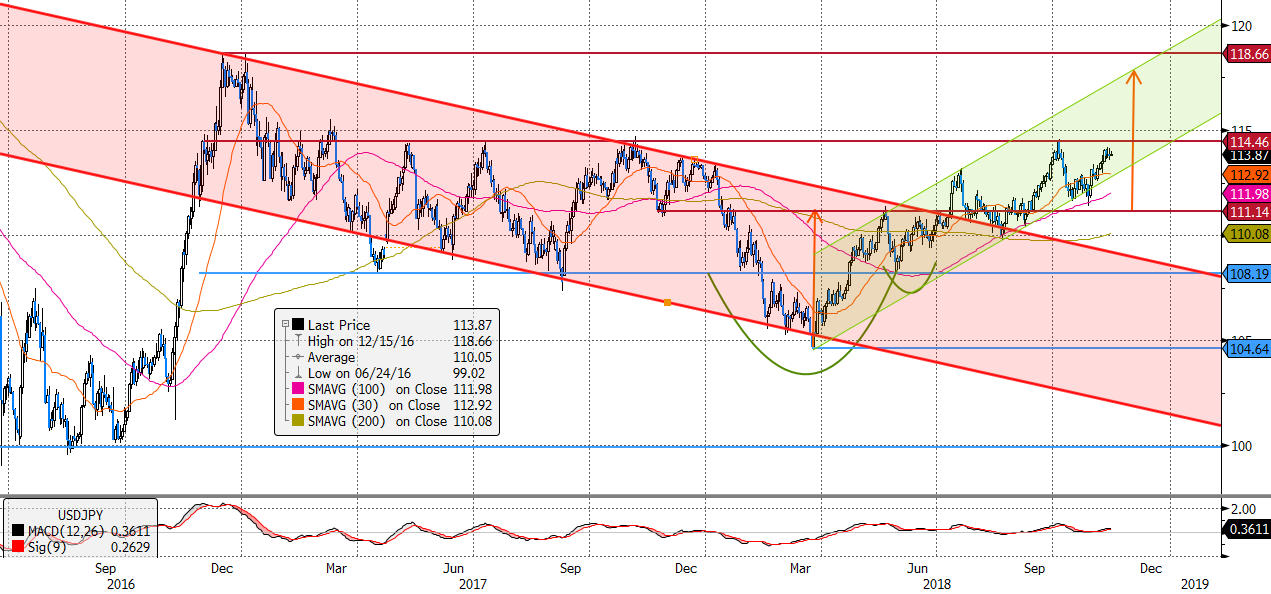Click the 2019 year label on time axis
The width and height of the screenshot is (1271, 594).
coord(1194,582)
